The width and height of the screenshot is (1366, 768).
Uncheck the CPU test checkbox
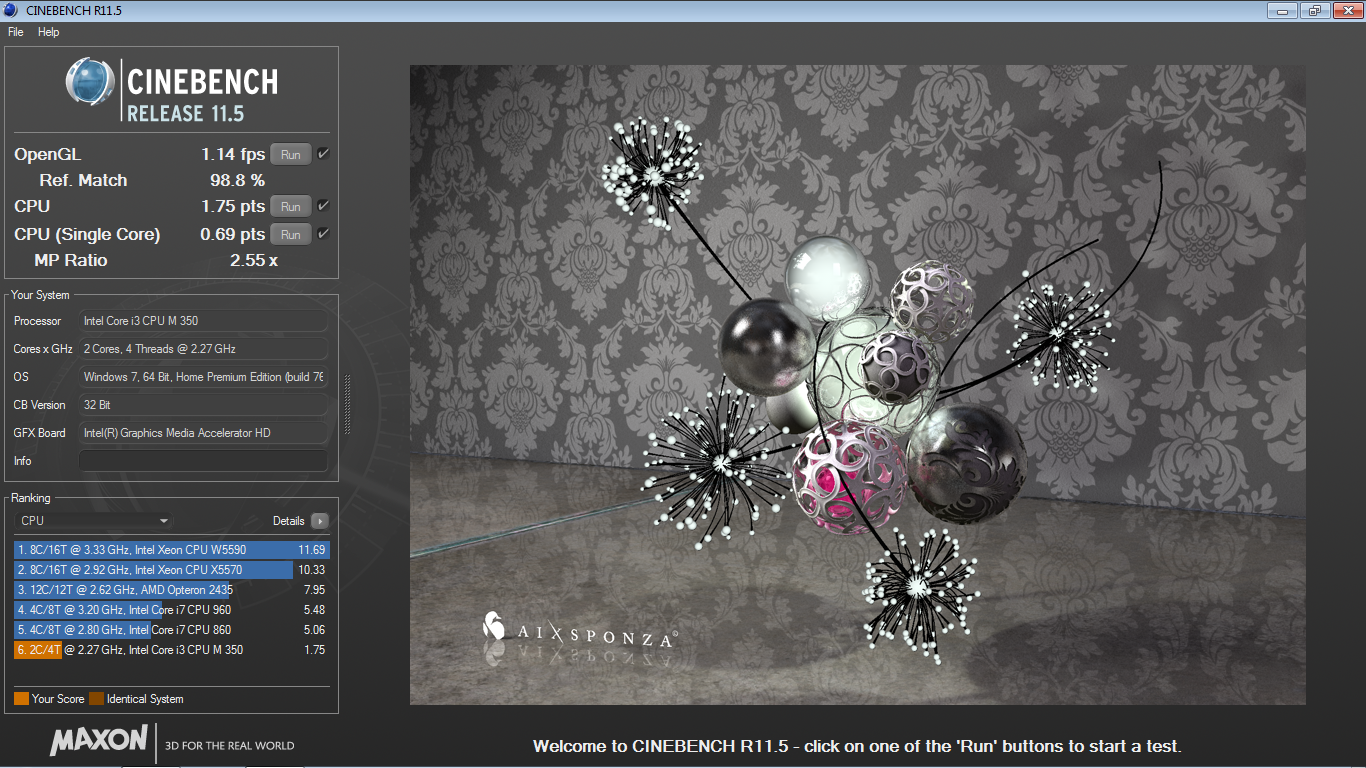click(323, 206)
